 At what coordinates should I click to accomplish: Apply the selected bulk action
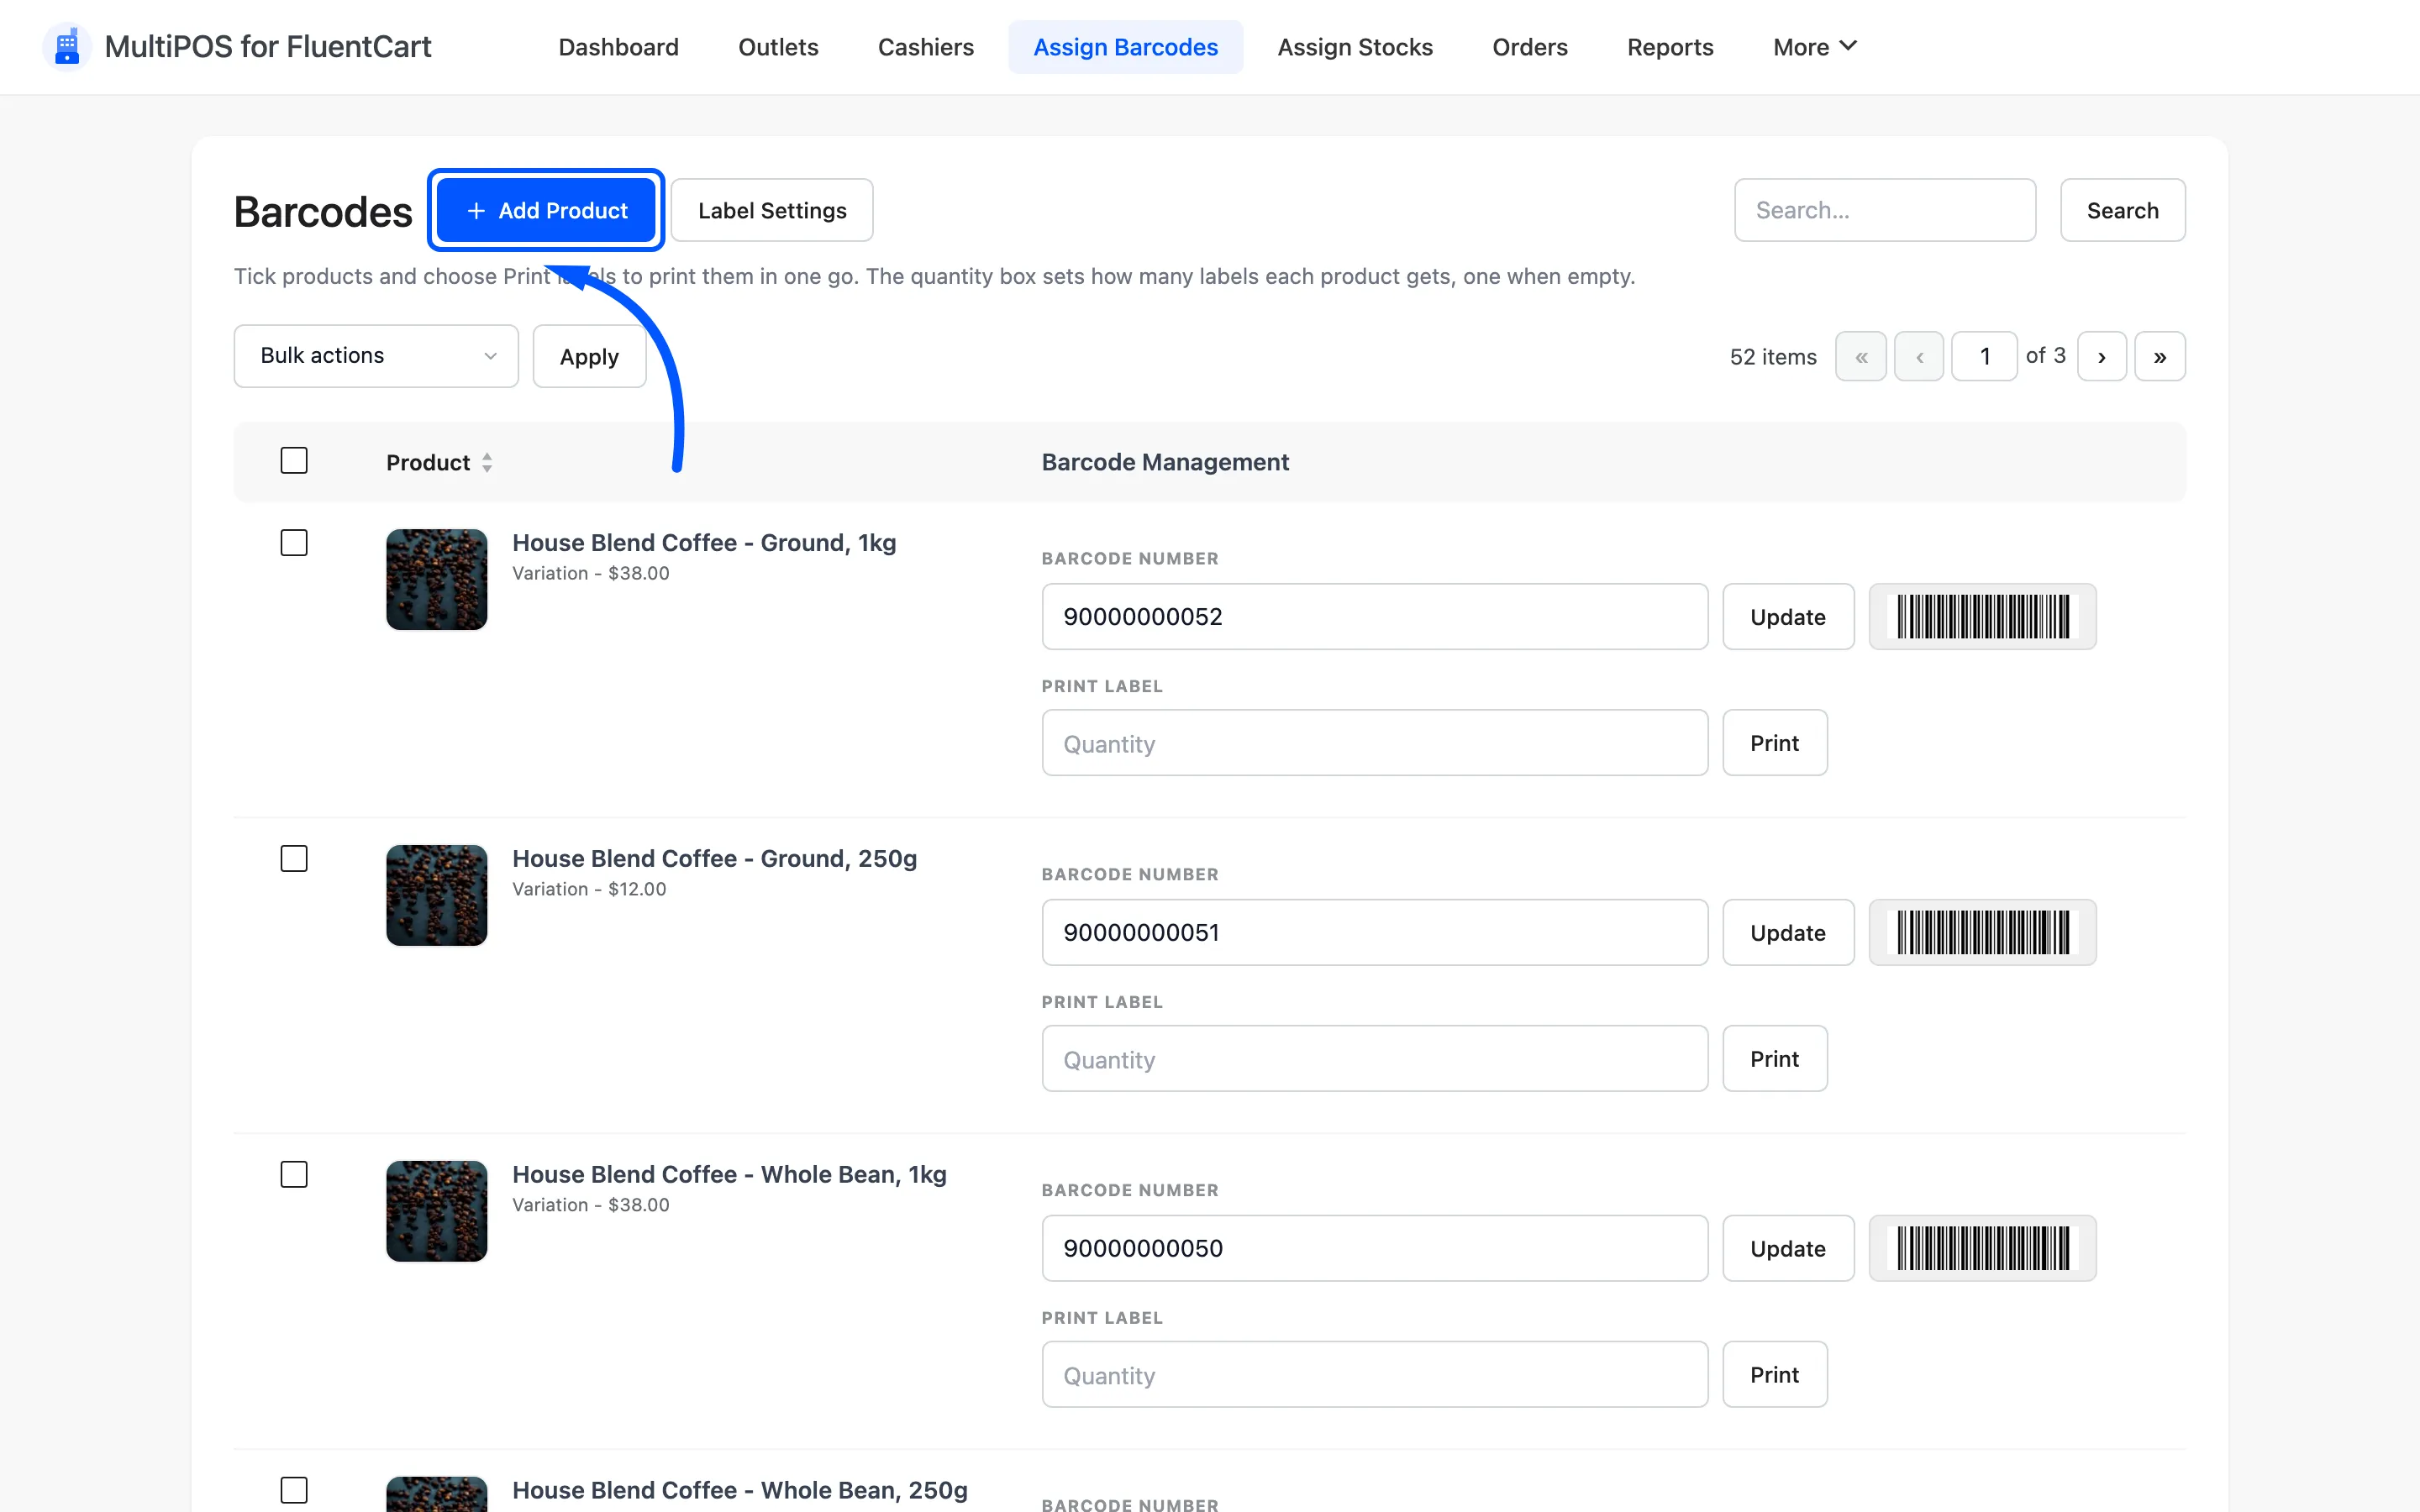coord(589,357)
